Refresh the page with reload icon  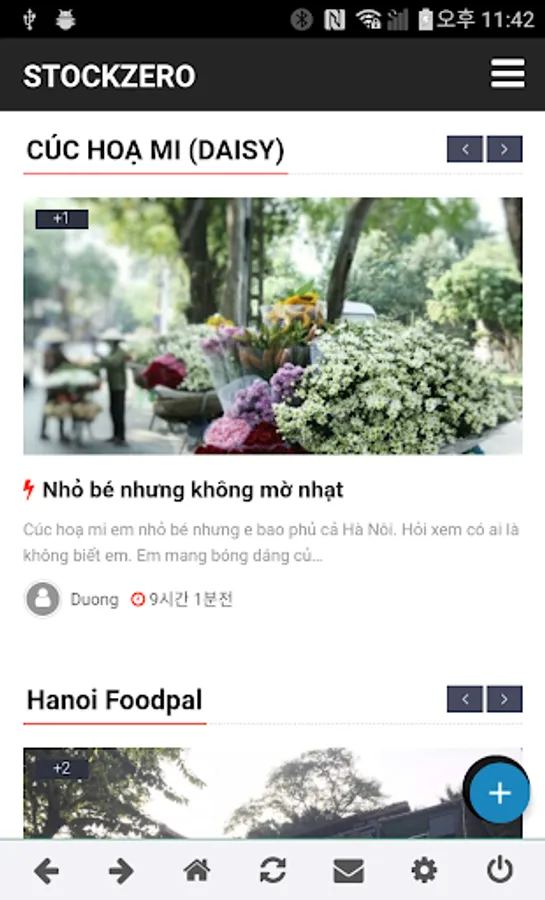click(272, 870)
